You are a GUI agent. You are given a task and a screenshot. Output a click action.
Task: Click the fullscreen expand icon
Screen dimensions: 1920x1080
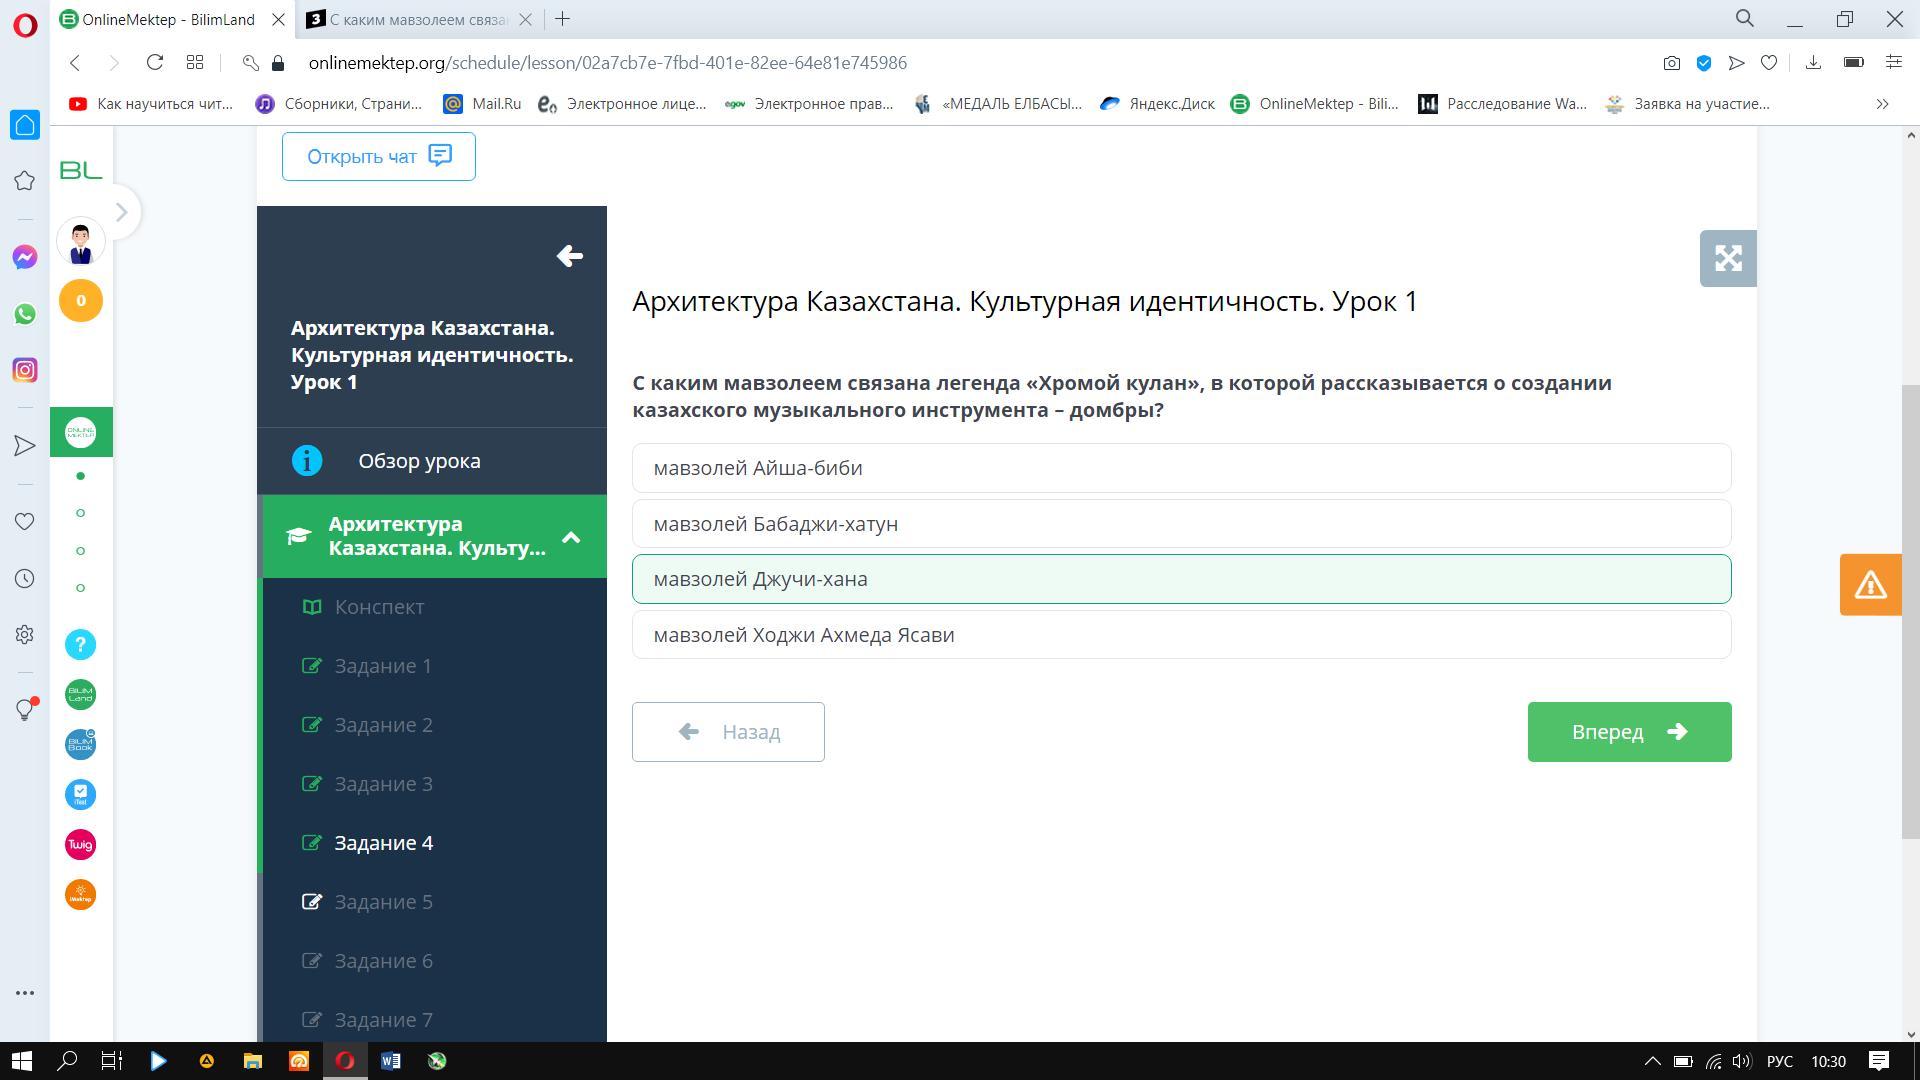(x=1727, y=259)
